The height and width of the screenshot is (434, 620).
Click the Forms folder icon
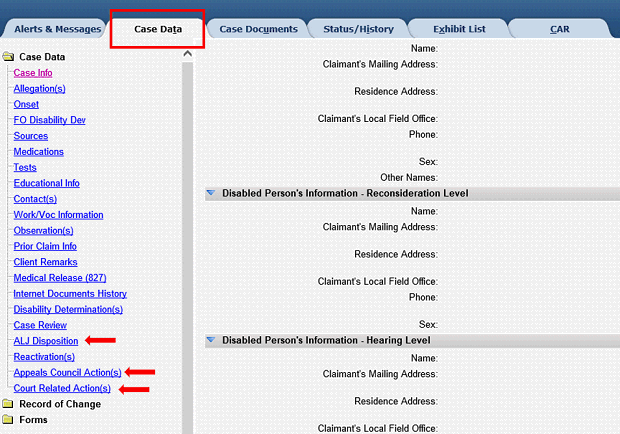(8, 420)
